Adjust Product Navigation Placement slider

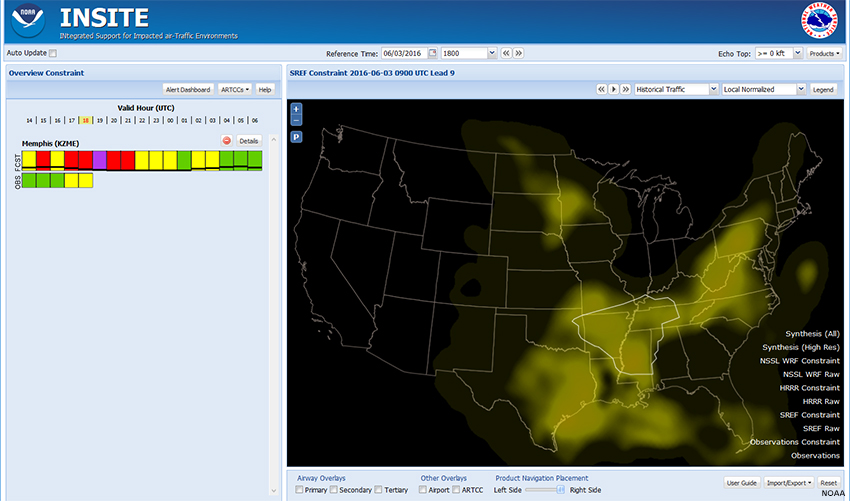click(560, 490)
